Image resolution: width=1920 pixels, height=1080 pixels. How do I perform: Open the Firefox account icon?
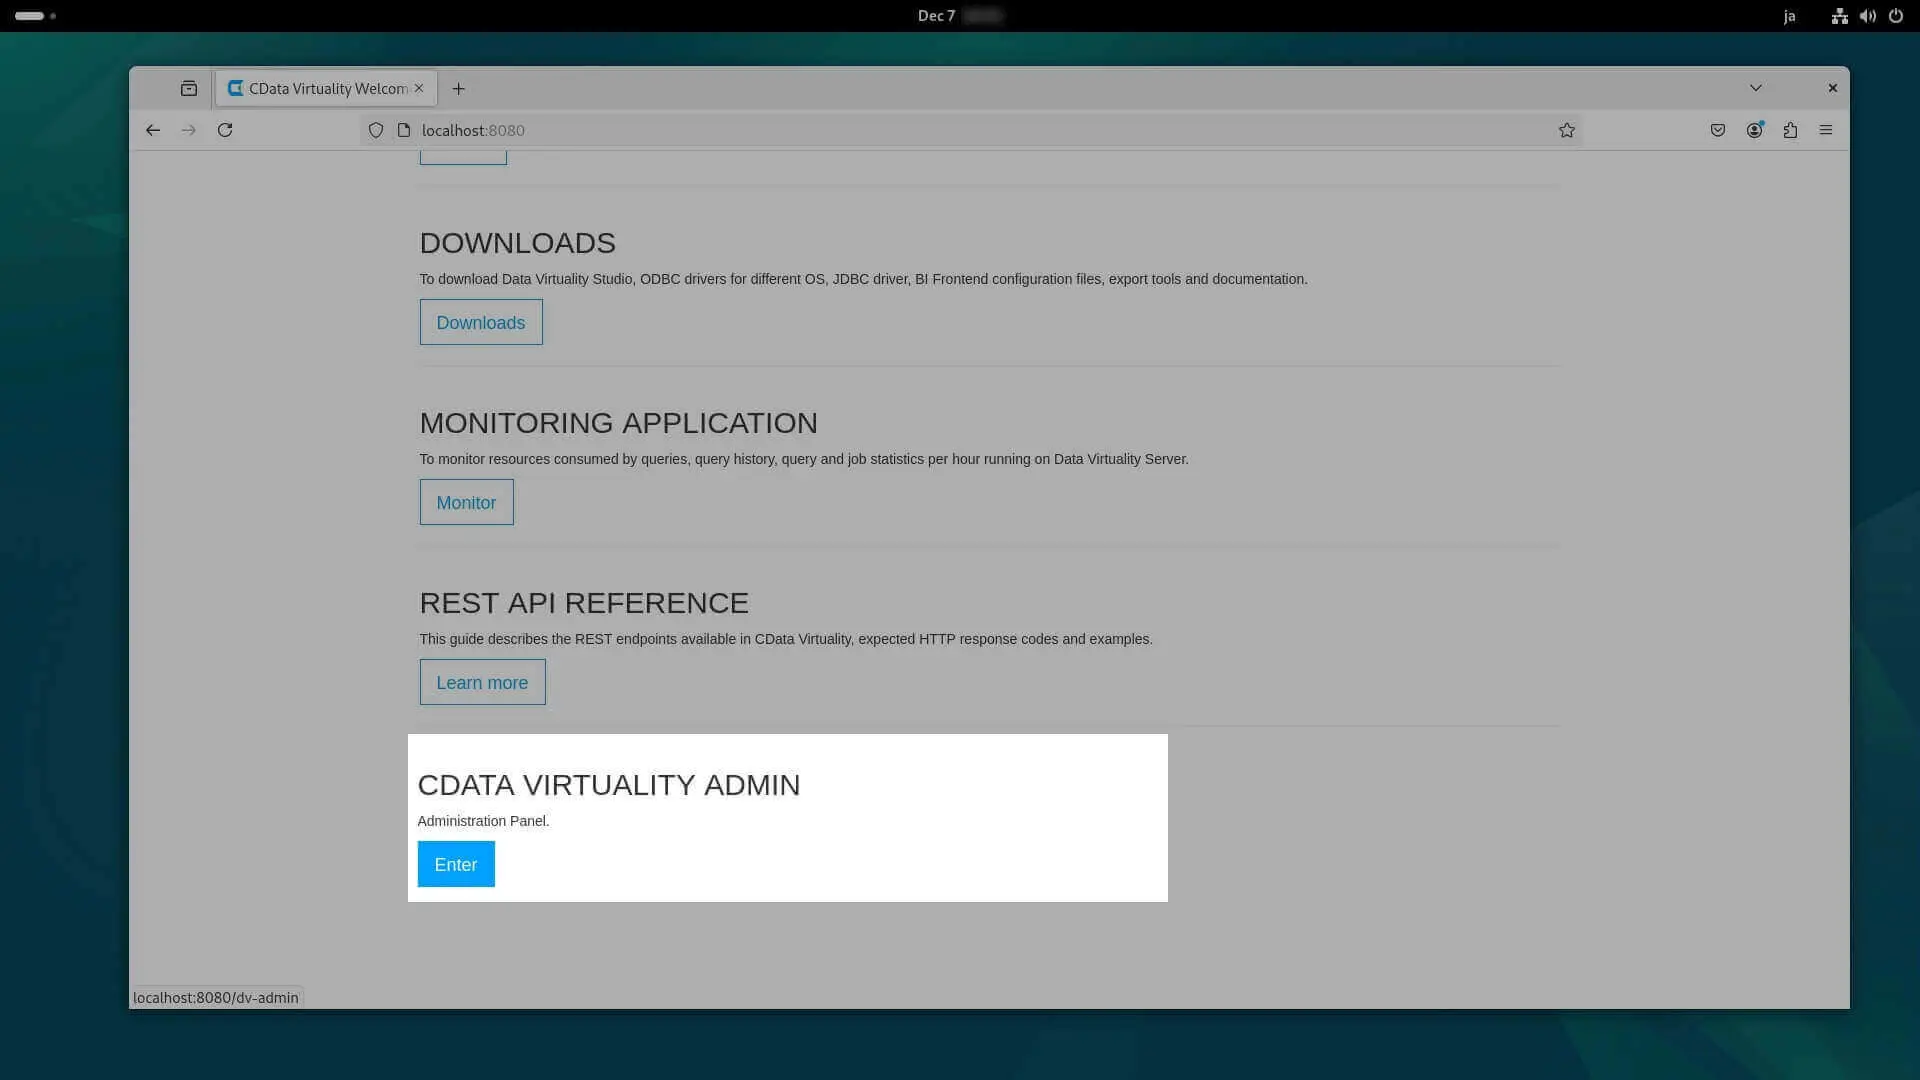1754,130
